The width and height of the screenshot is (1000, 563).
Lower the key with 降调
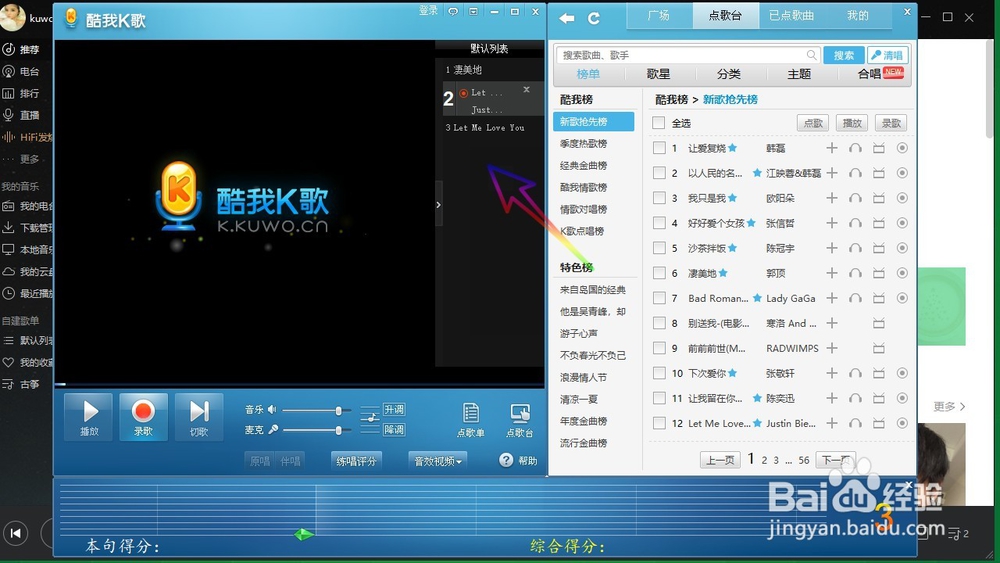coord(393,430)
